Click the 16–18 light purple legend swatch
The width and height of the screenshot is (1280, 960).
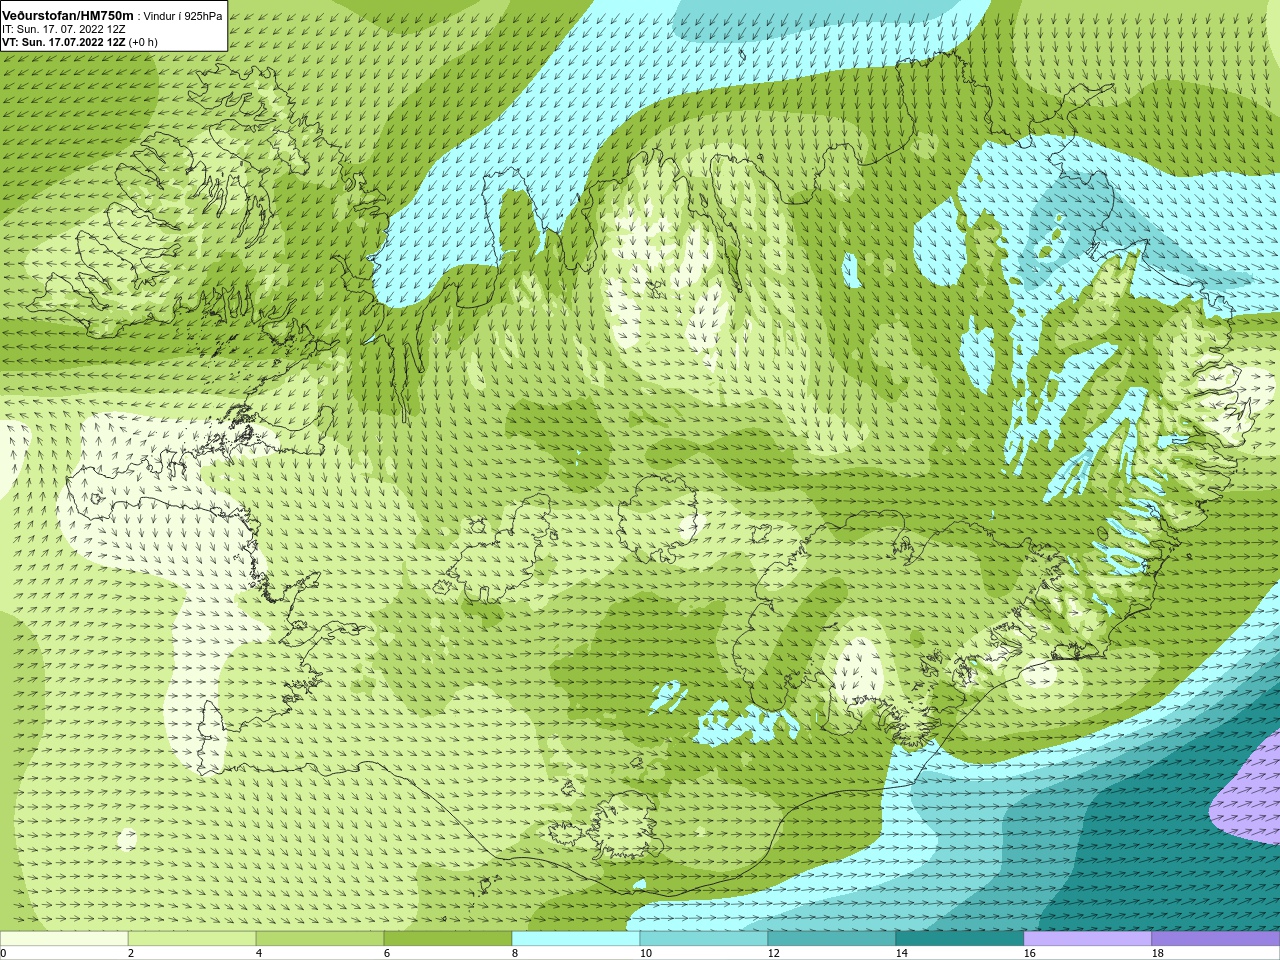coord(1088,939)
